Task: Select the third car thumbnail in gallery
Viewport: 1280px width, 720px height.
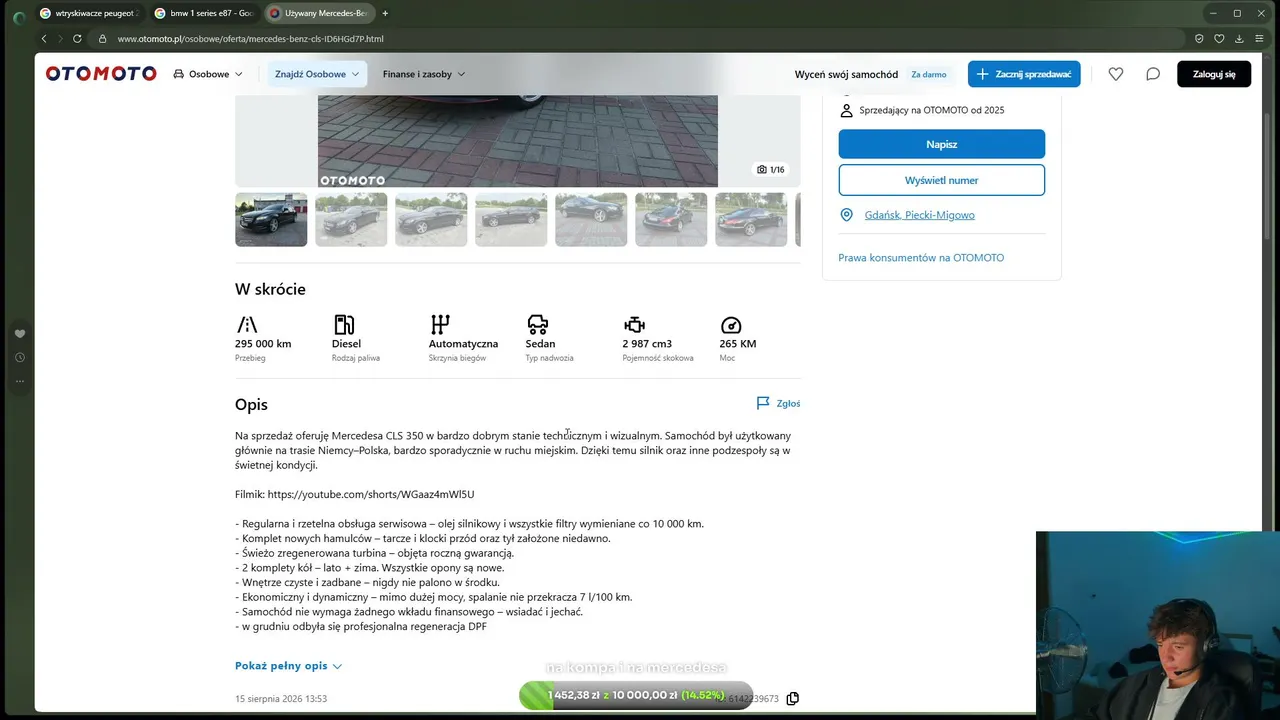Action: [x=431, y=219]
